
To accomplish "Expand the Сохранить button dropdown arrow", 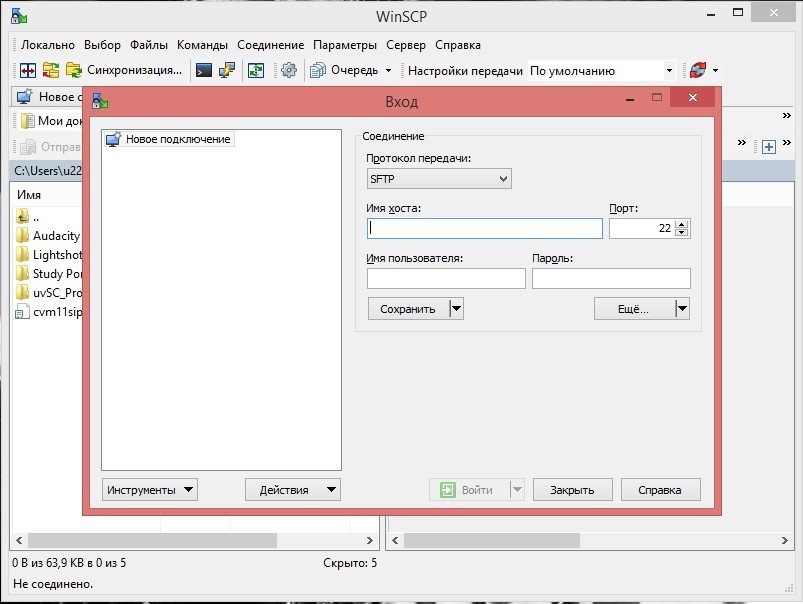I will click(x=456, y=309).
